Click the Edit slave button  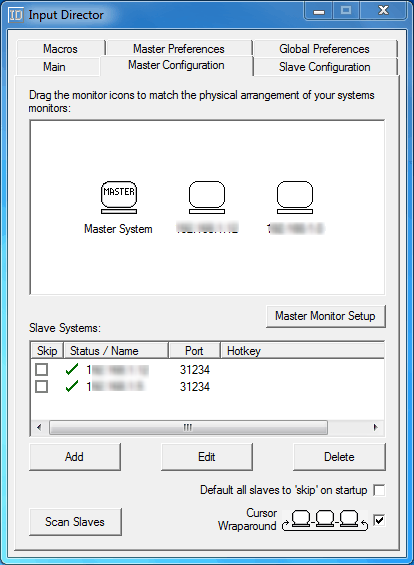207,457
